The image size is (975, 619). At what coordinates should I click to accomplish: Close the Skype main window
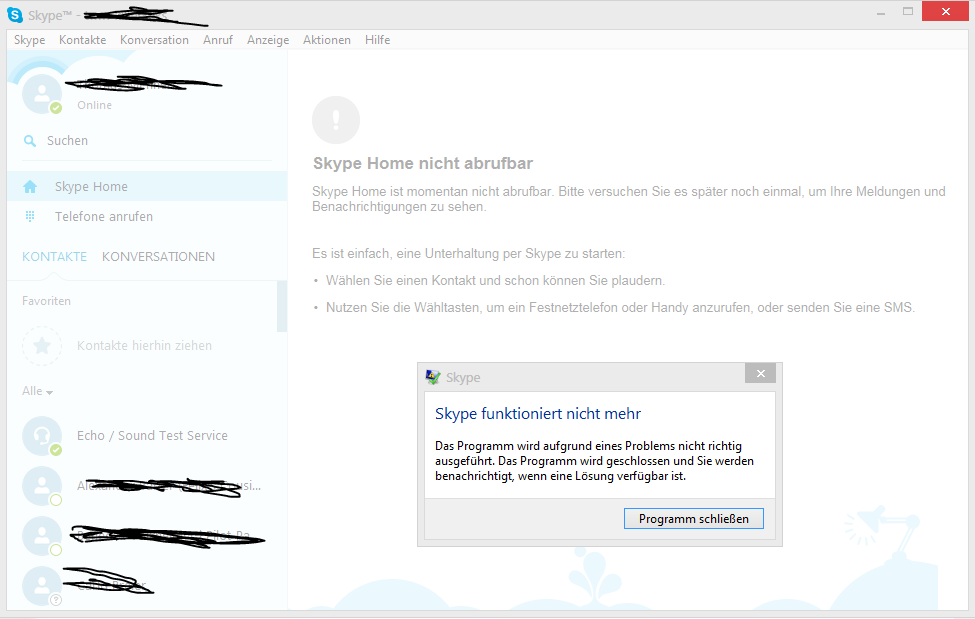(945, 11)
